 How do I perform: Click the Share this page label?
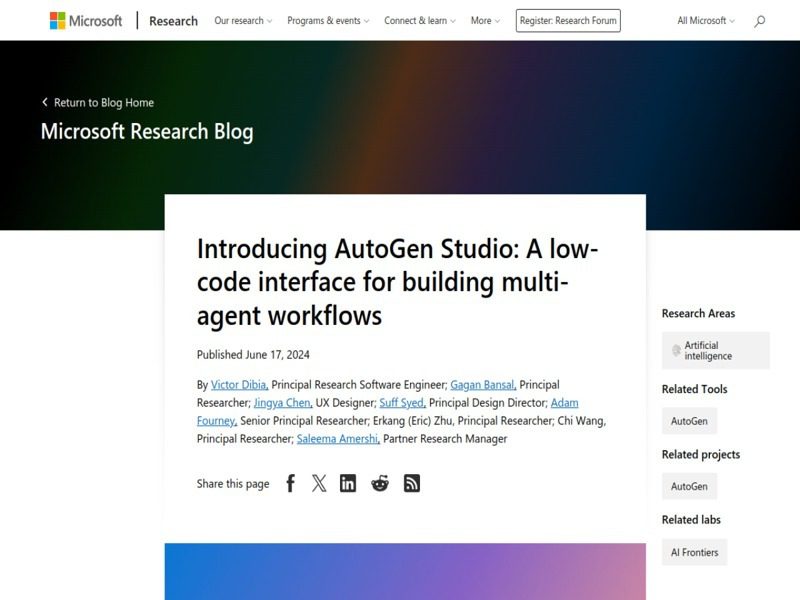click(x=233, y=484)
